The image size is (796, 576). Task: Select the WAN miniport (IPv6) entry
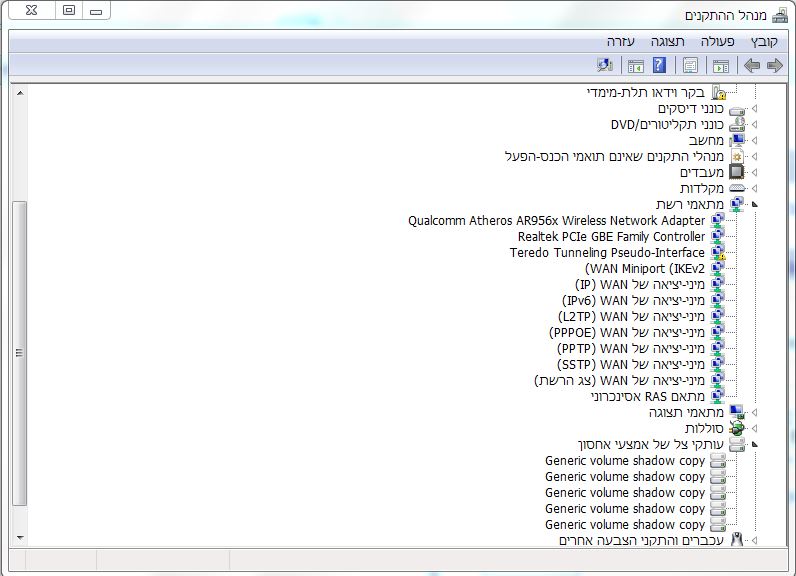[634, 300]
